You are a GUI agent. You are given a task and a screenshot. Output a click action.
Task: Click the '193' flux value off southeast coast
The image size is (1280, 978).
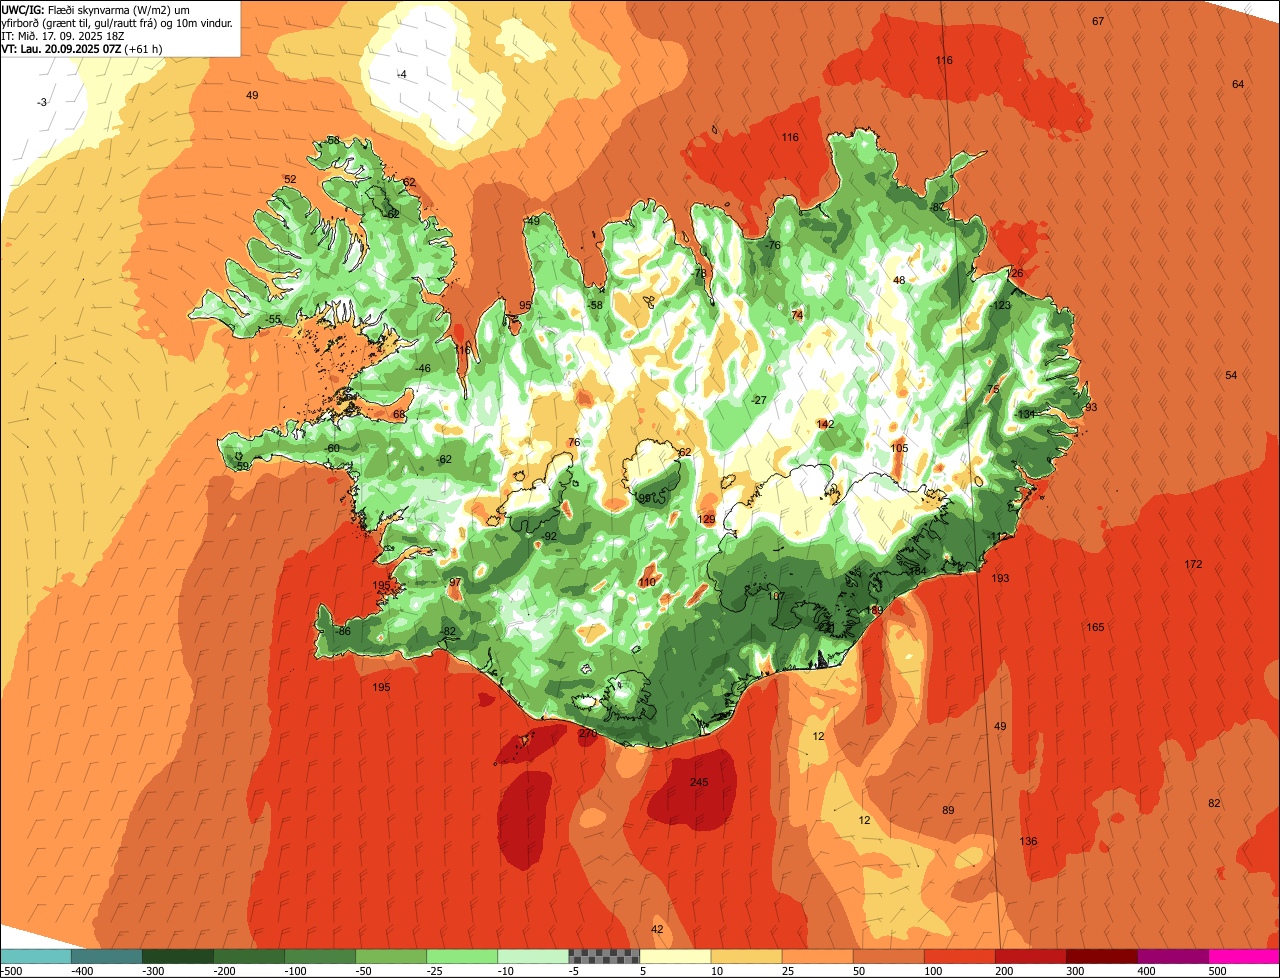point(1000,579)
